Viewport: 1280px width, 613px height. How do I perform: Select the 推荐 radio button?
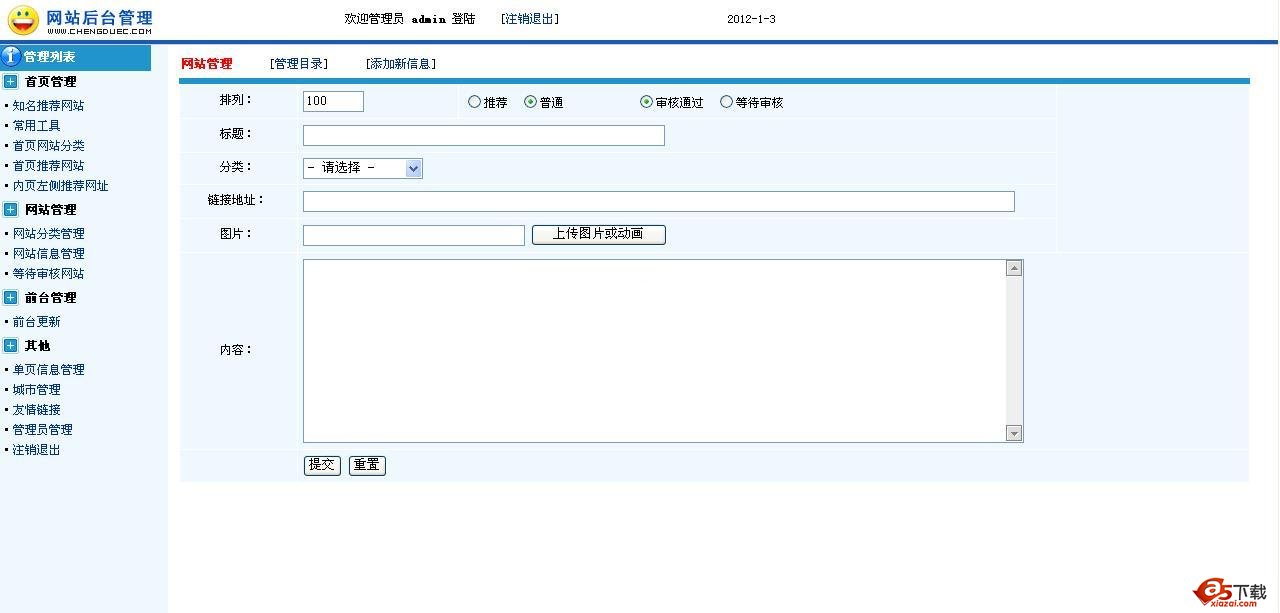tap(474, 102)
